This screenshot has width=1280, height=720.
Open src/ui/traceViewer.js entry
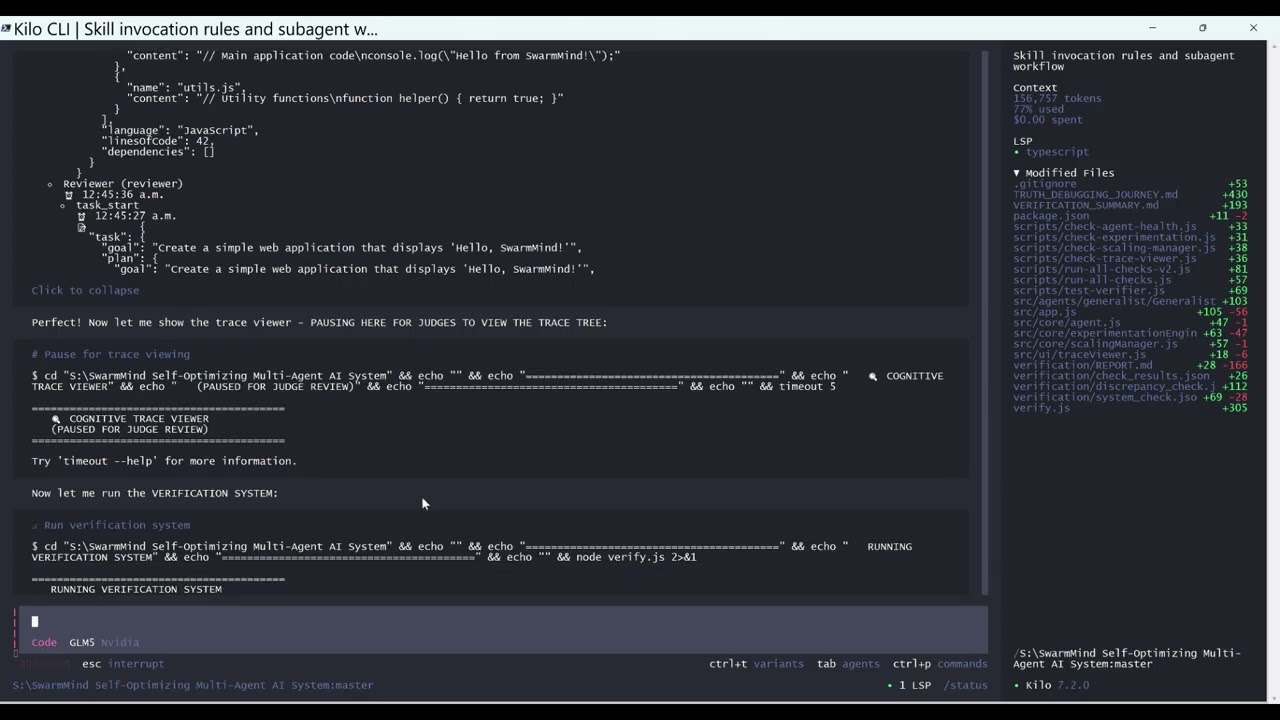click(1079, 354)
